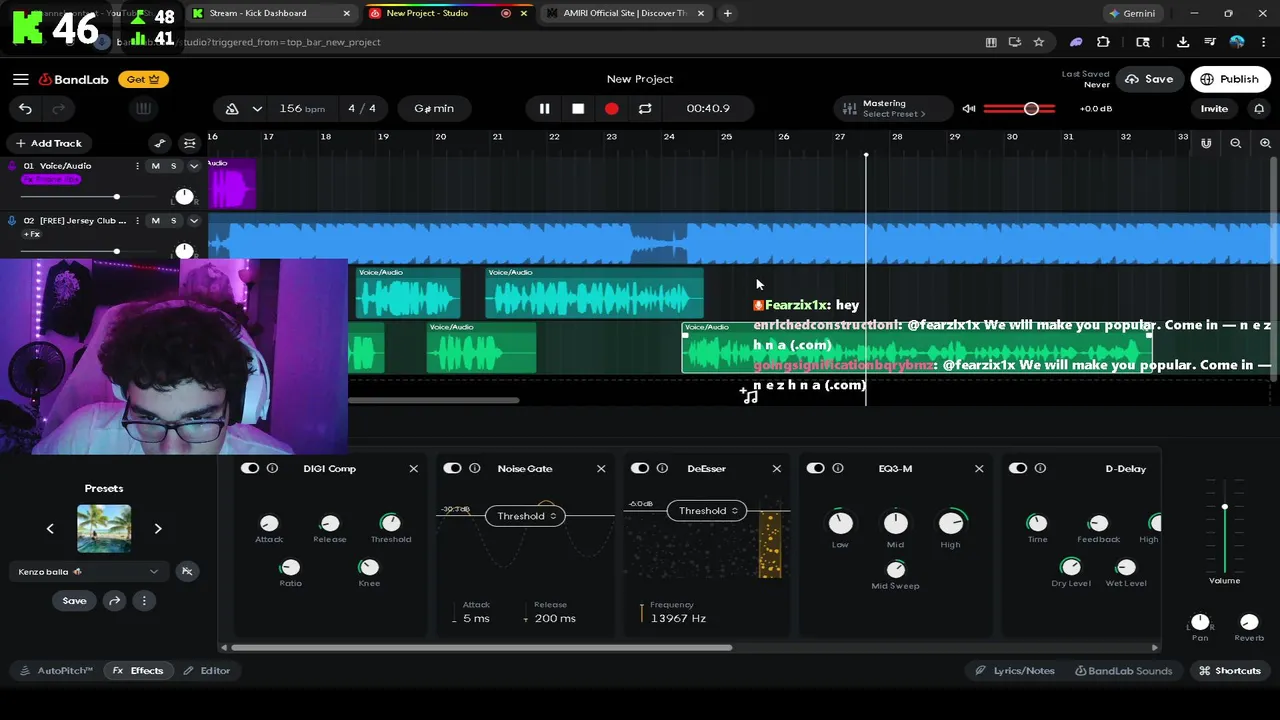
Task: Open Noise Gate Threshold selector
Action: 525,516
